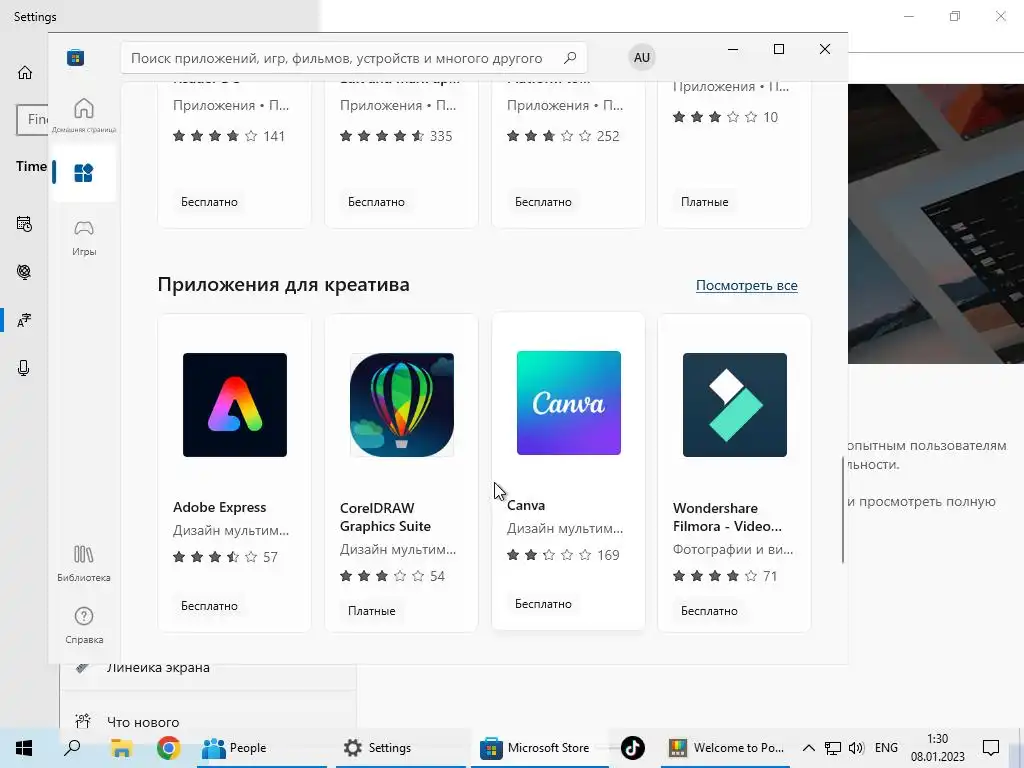
Task: Open the volume speaker tray icon
Action: coord(856,748)
